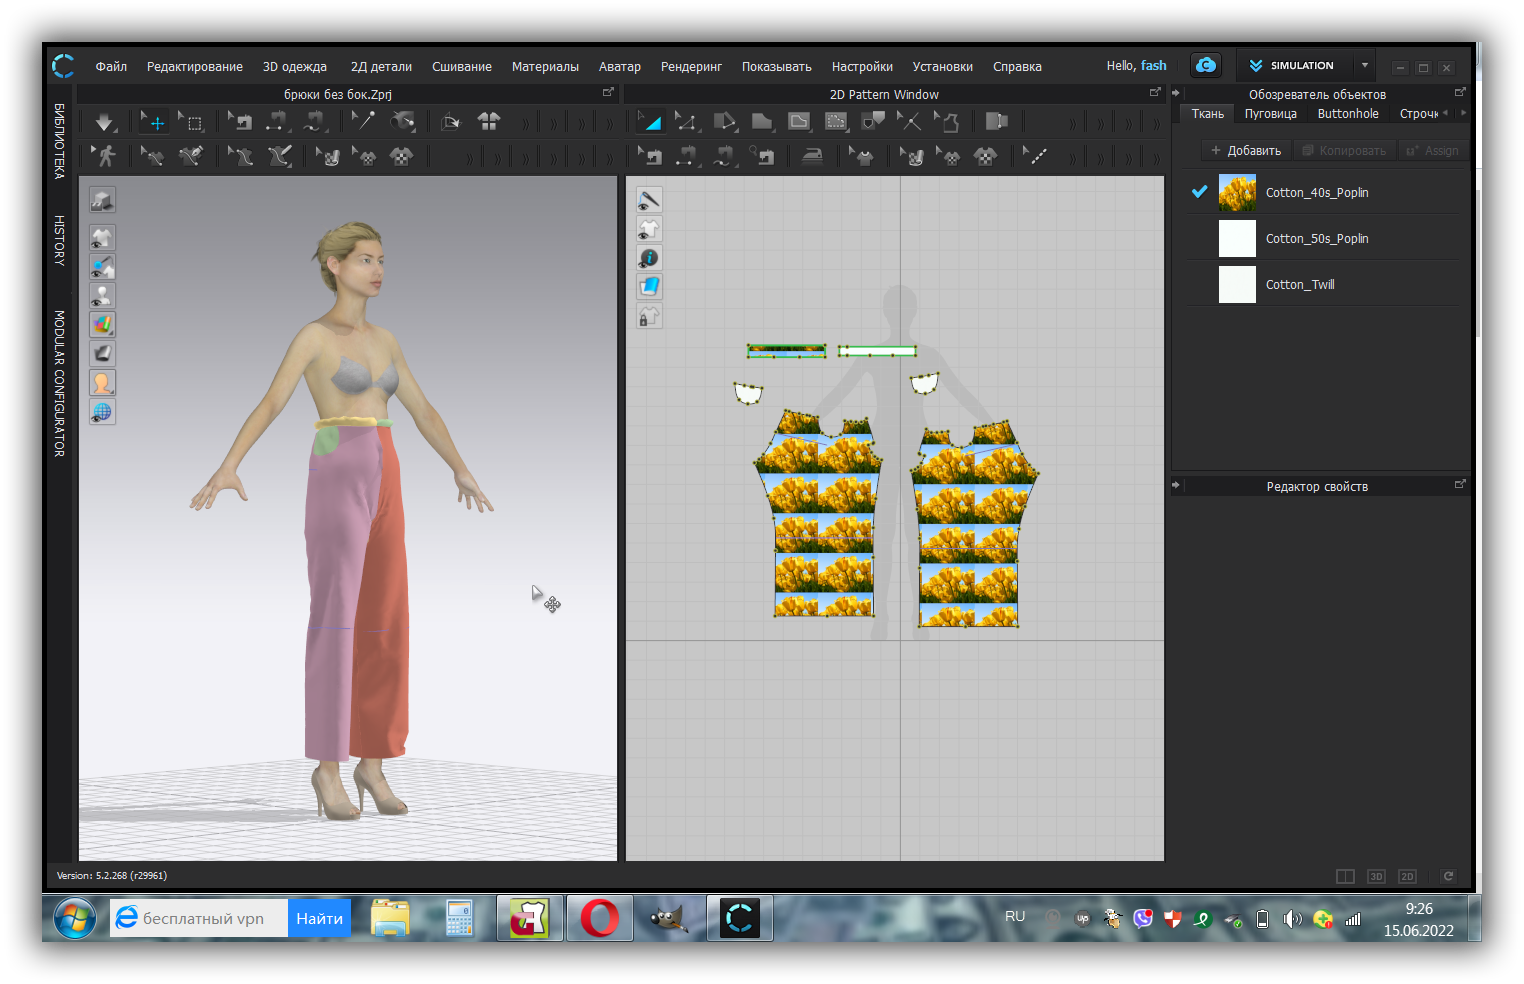Select Cotton_40s_Poplin tulip fabric swatch
Viewport: 1524px width, 984px height.
tap(1237, 192)
